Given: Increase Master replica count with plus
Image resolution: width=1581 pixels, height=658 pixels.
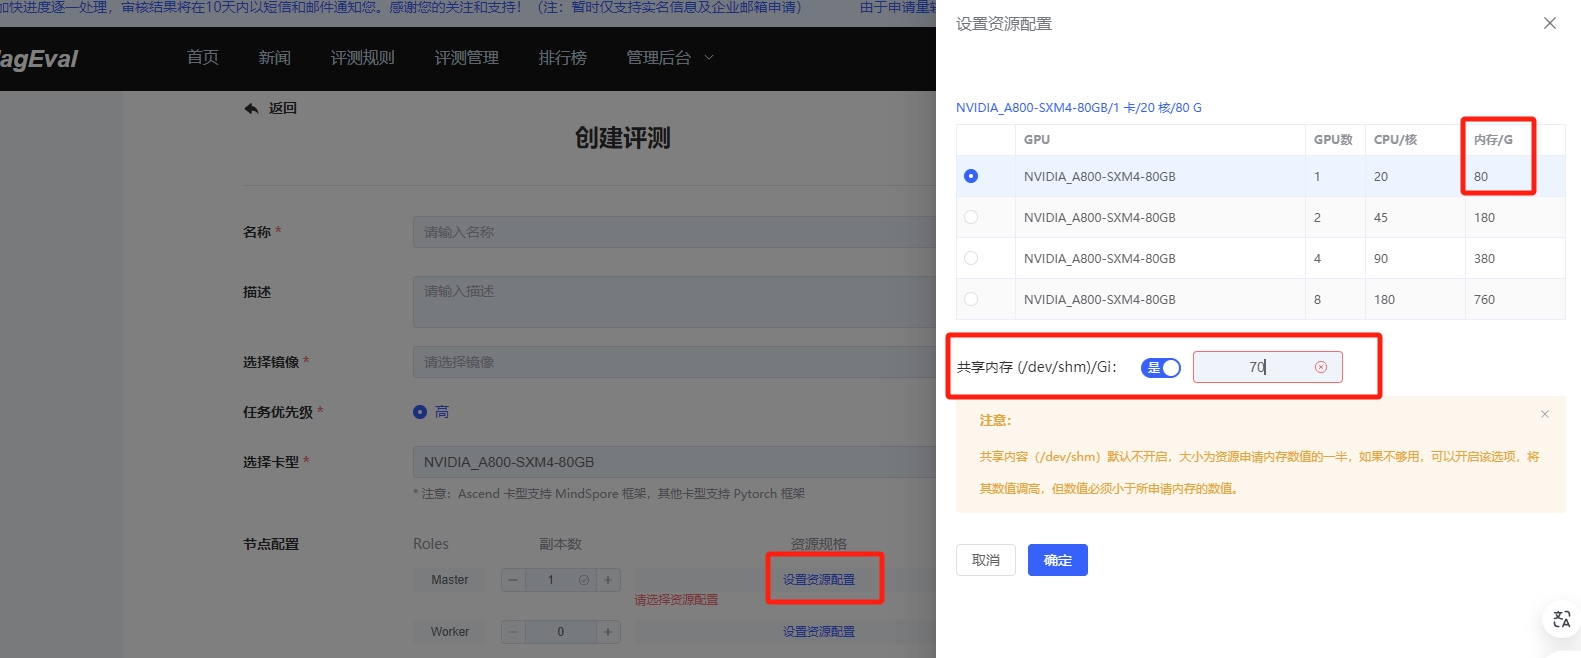Looking at the screenshot, I should pyautogui.click(x=608, y=580).
